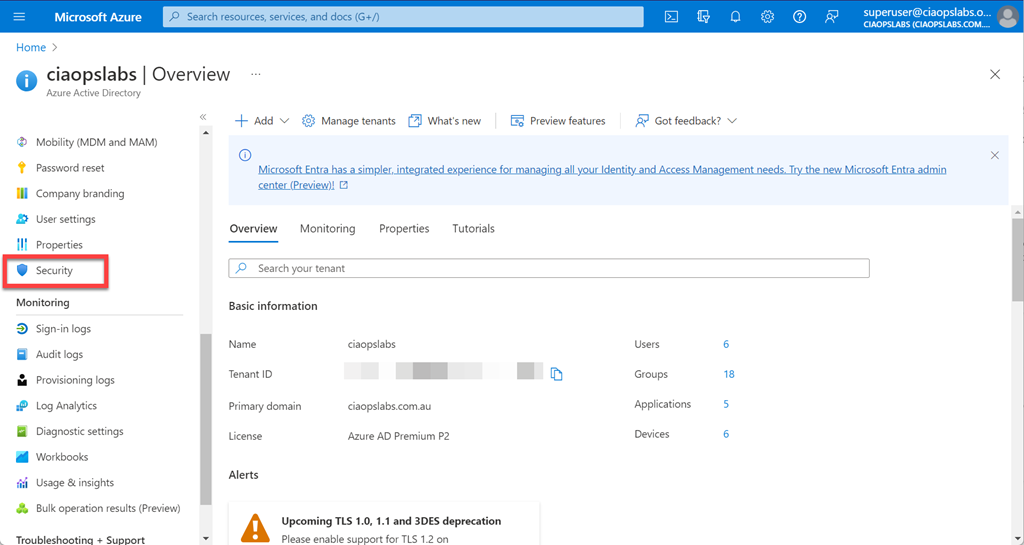Open the Users count link
The width and height of the screenshot is (1024, 545).
[726, 344]
